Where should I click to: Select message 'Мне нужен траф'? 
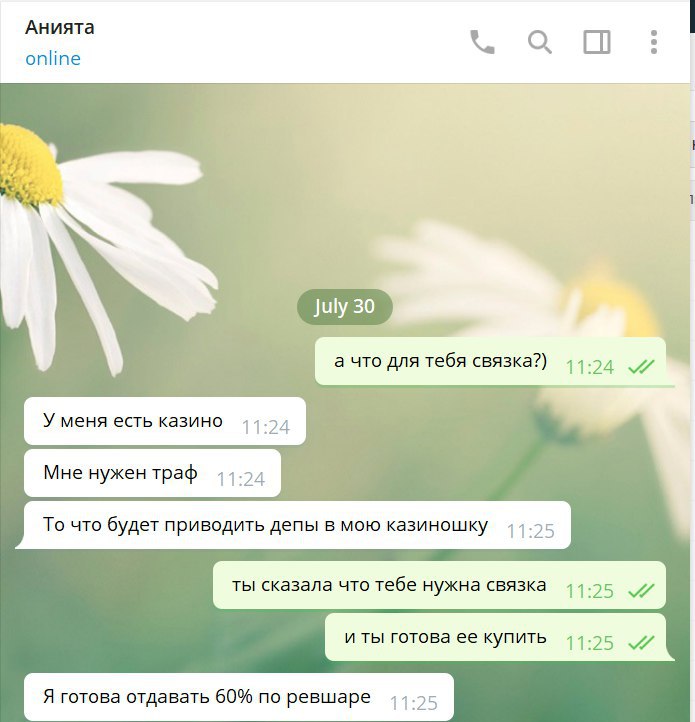click(x=152, y=473)
